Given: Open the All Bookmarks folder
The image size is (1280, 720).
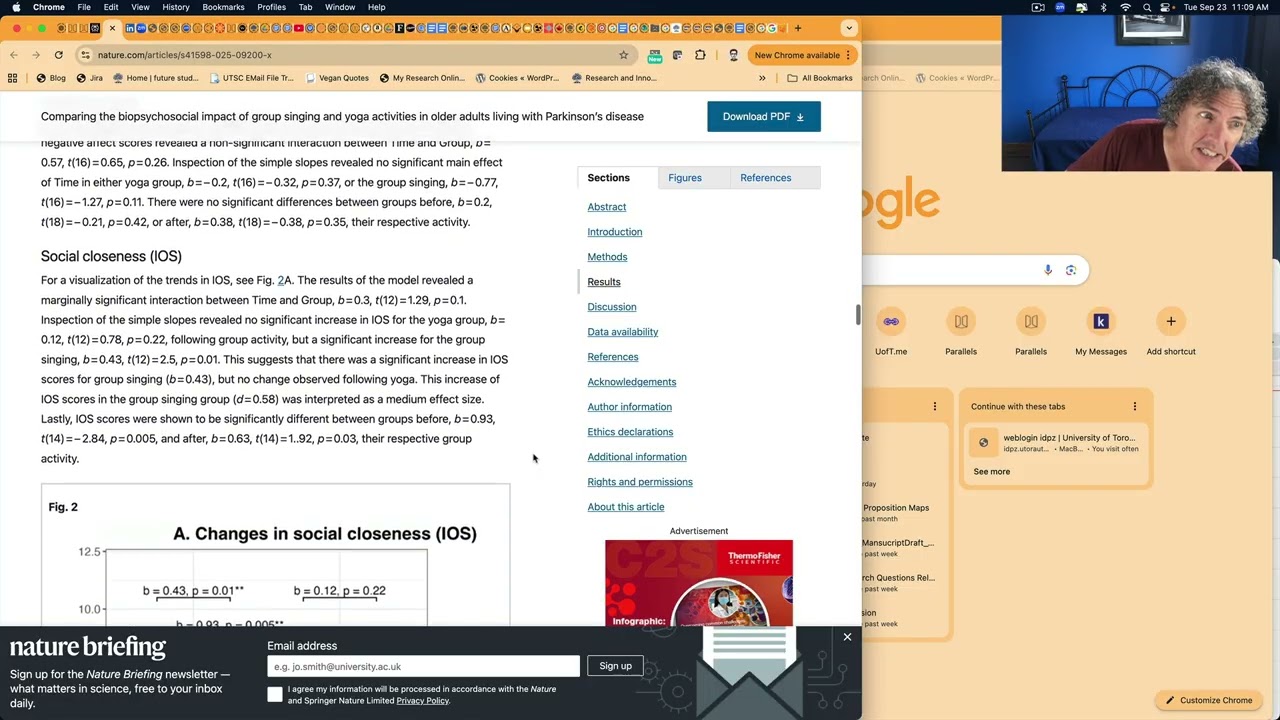Looking at the screenshot, I should pos(819,78).
